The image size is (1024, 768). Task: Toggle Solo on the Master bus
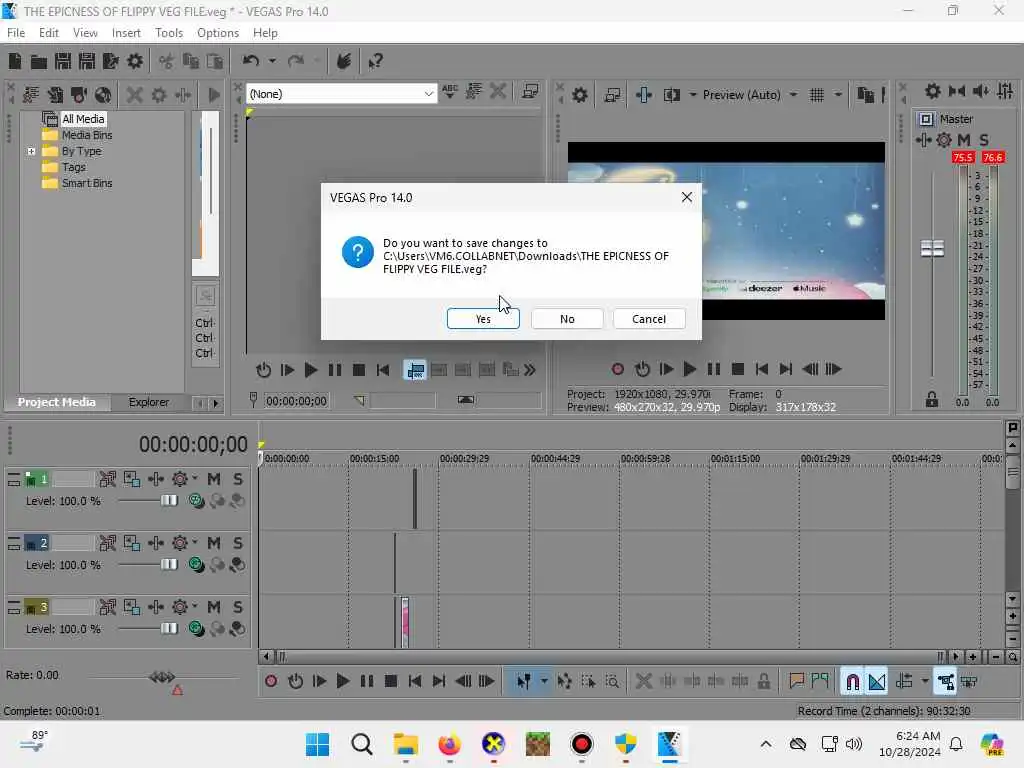click(x=984, y=140)
